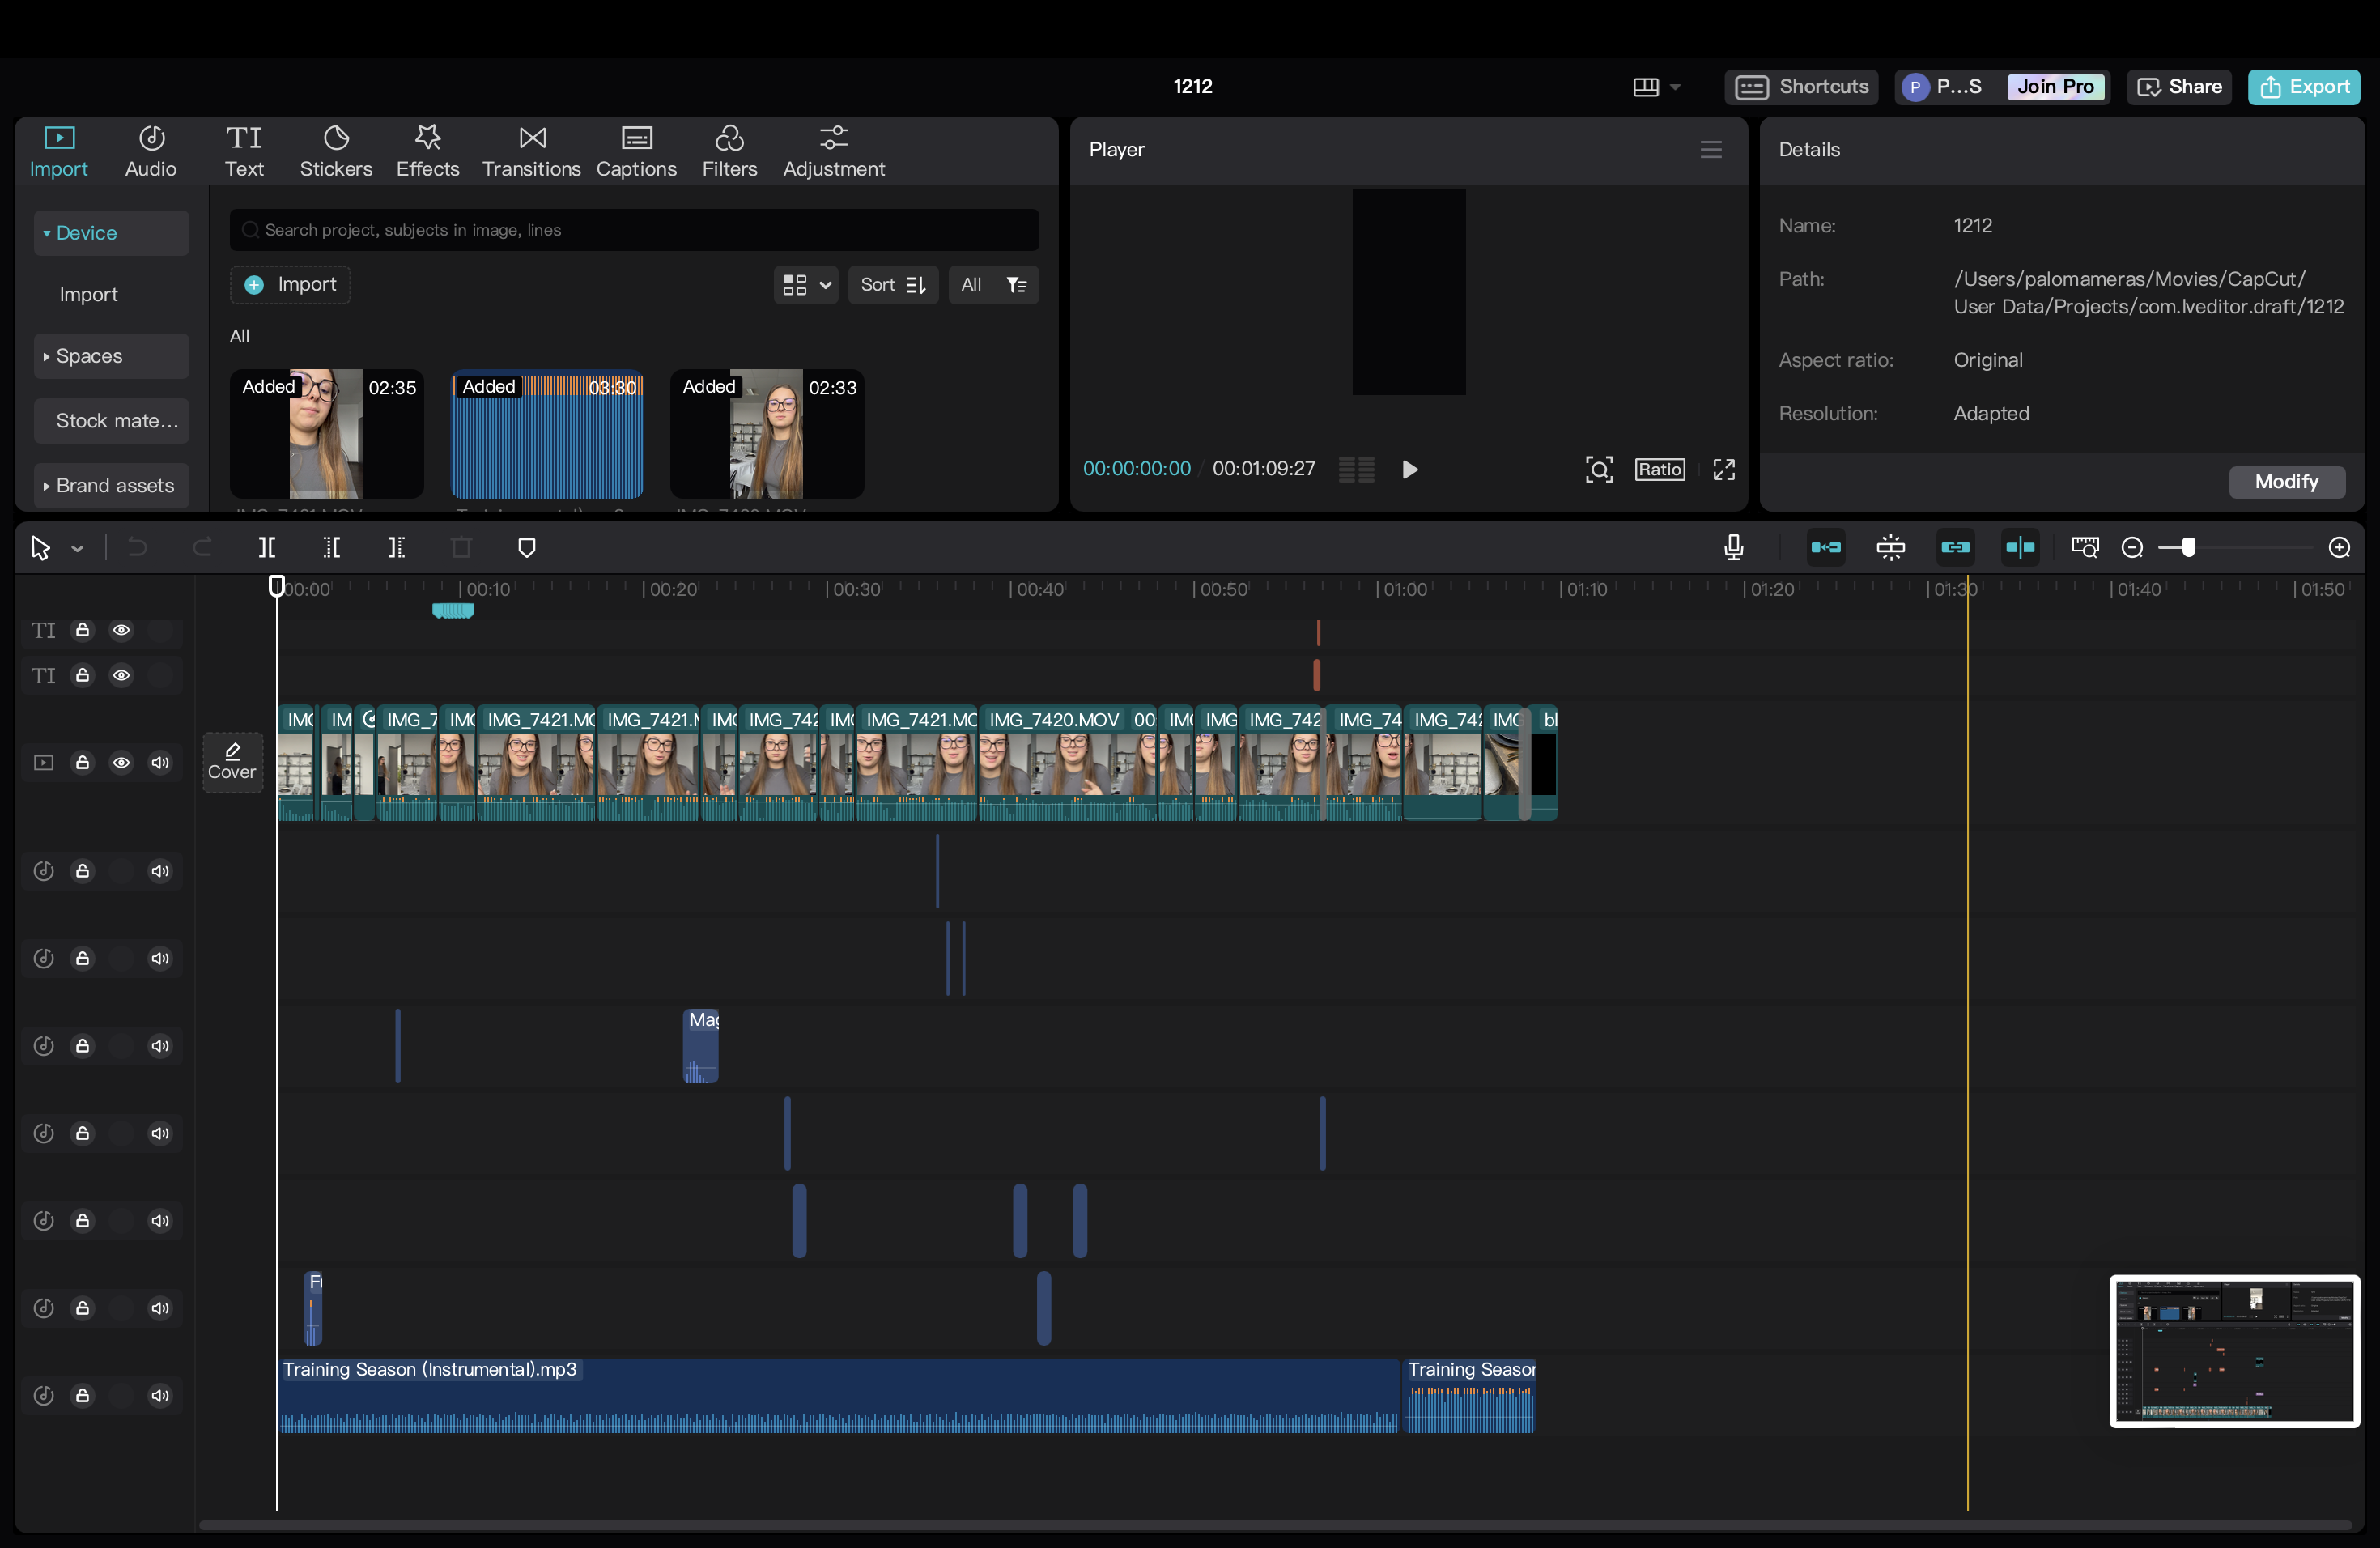Open fullscreen preview in Player
Screen dimensions: 2380x1548
click(x=1723, y=469)
